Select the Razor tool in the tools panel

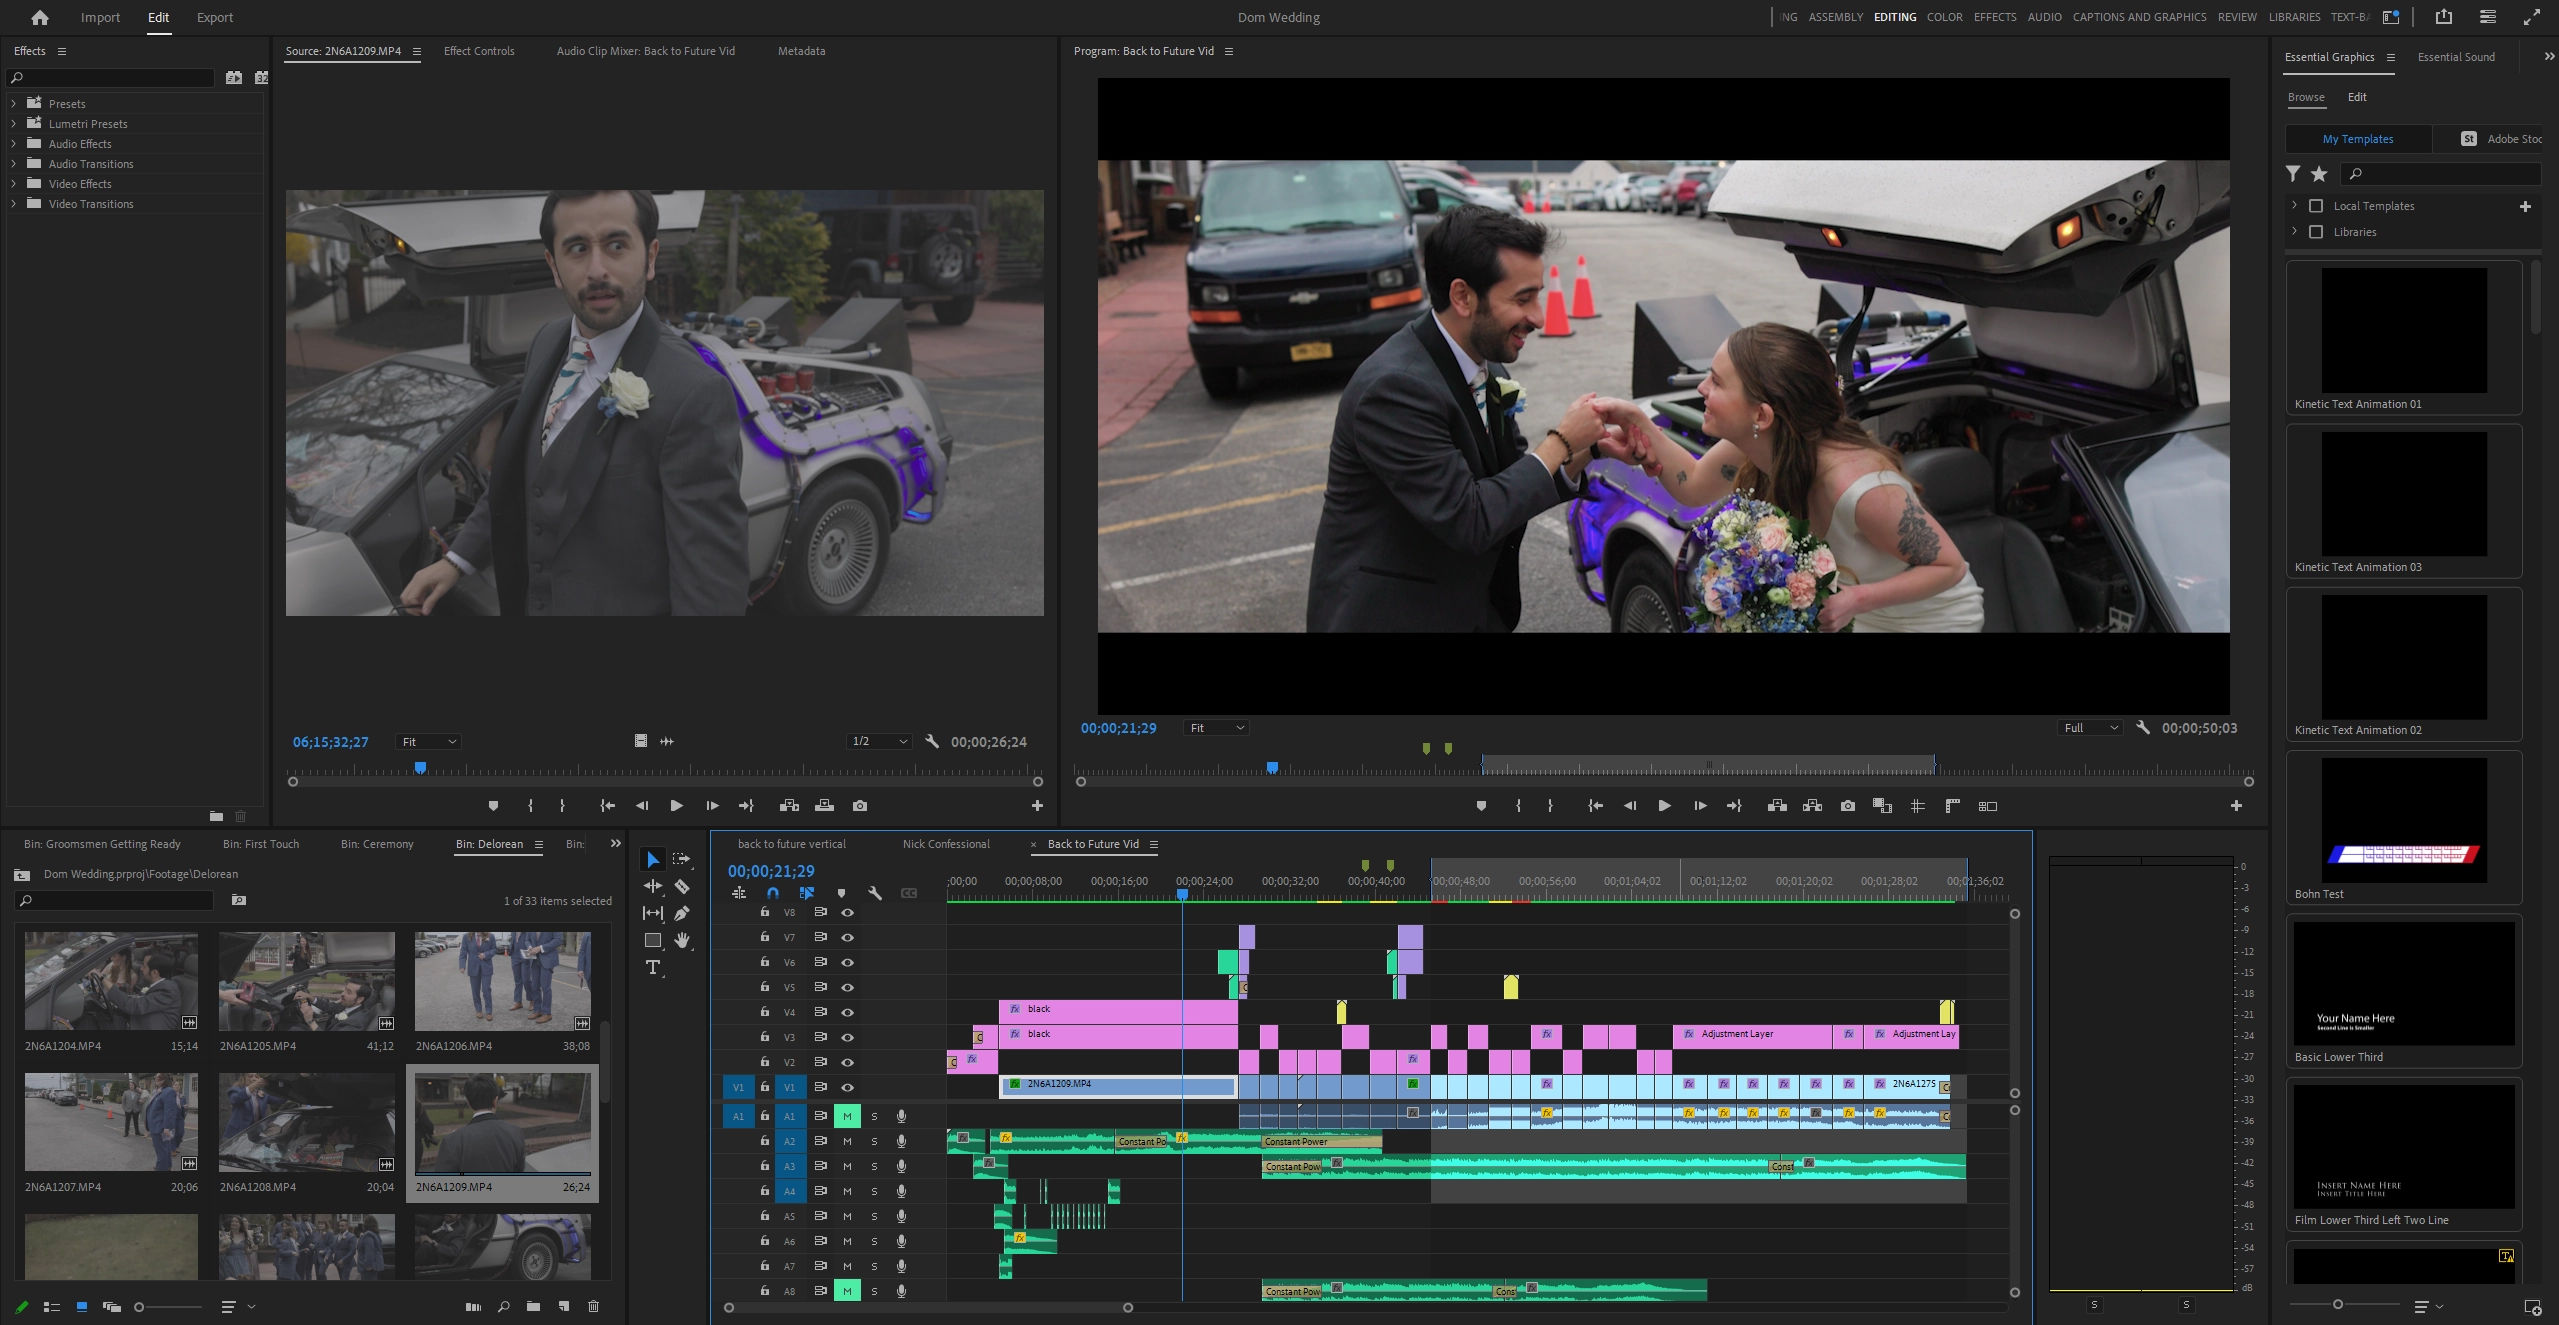pyautogui.click(x=682, y=886)
